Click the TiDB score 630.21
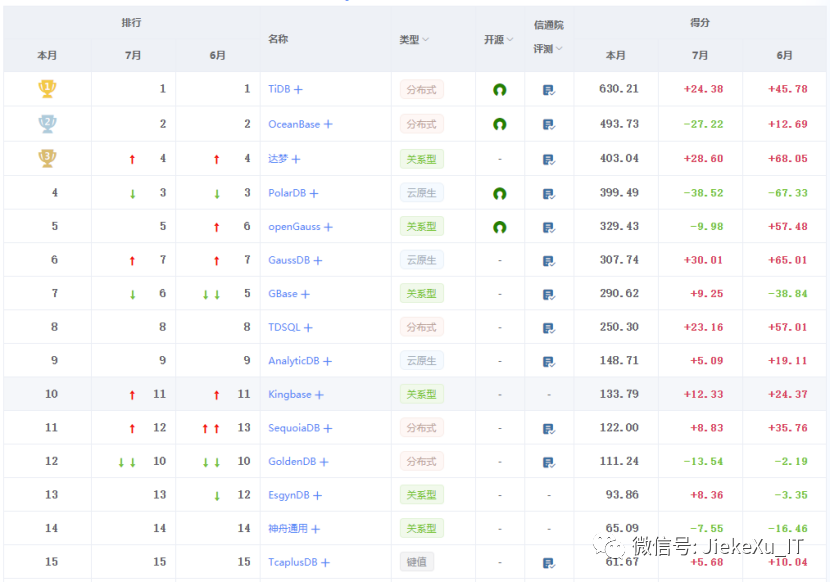Image resolution: width=830 pixels, height=583 pixels. [619, 88]
